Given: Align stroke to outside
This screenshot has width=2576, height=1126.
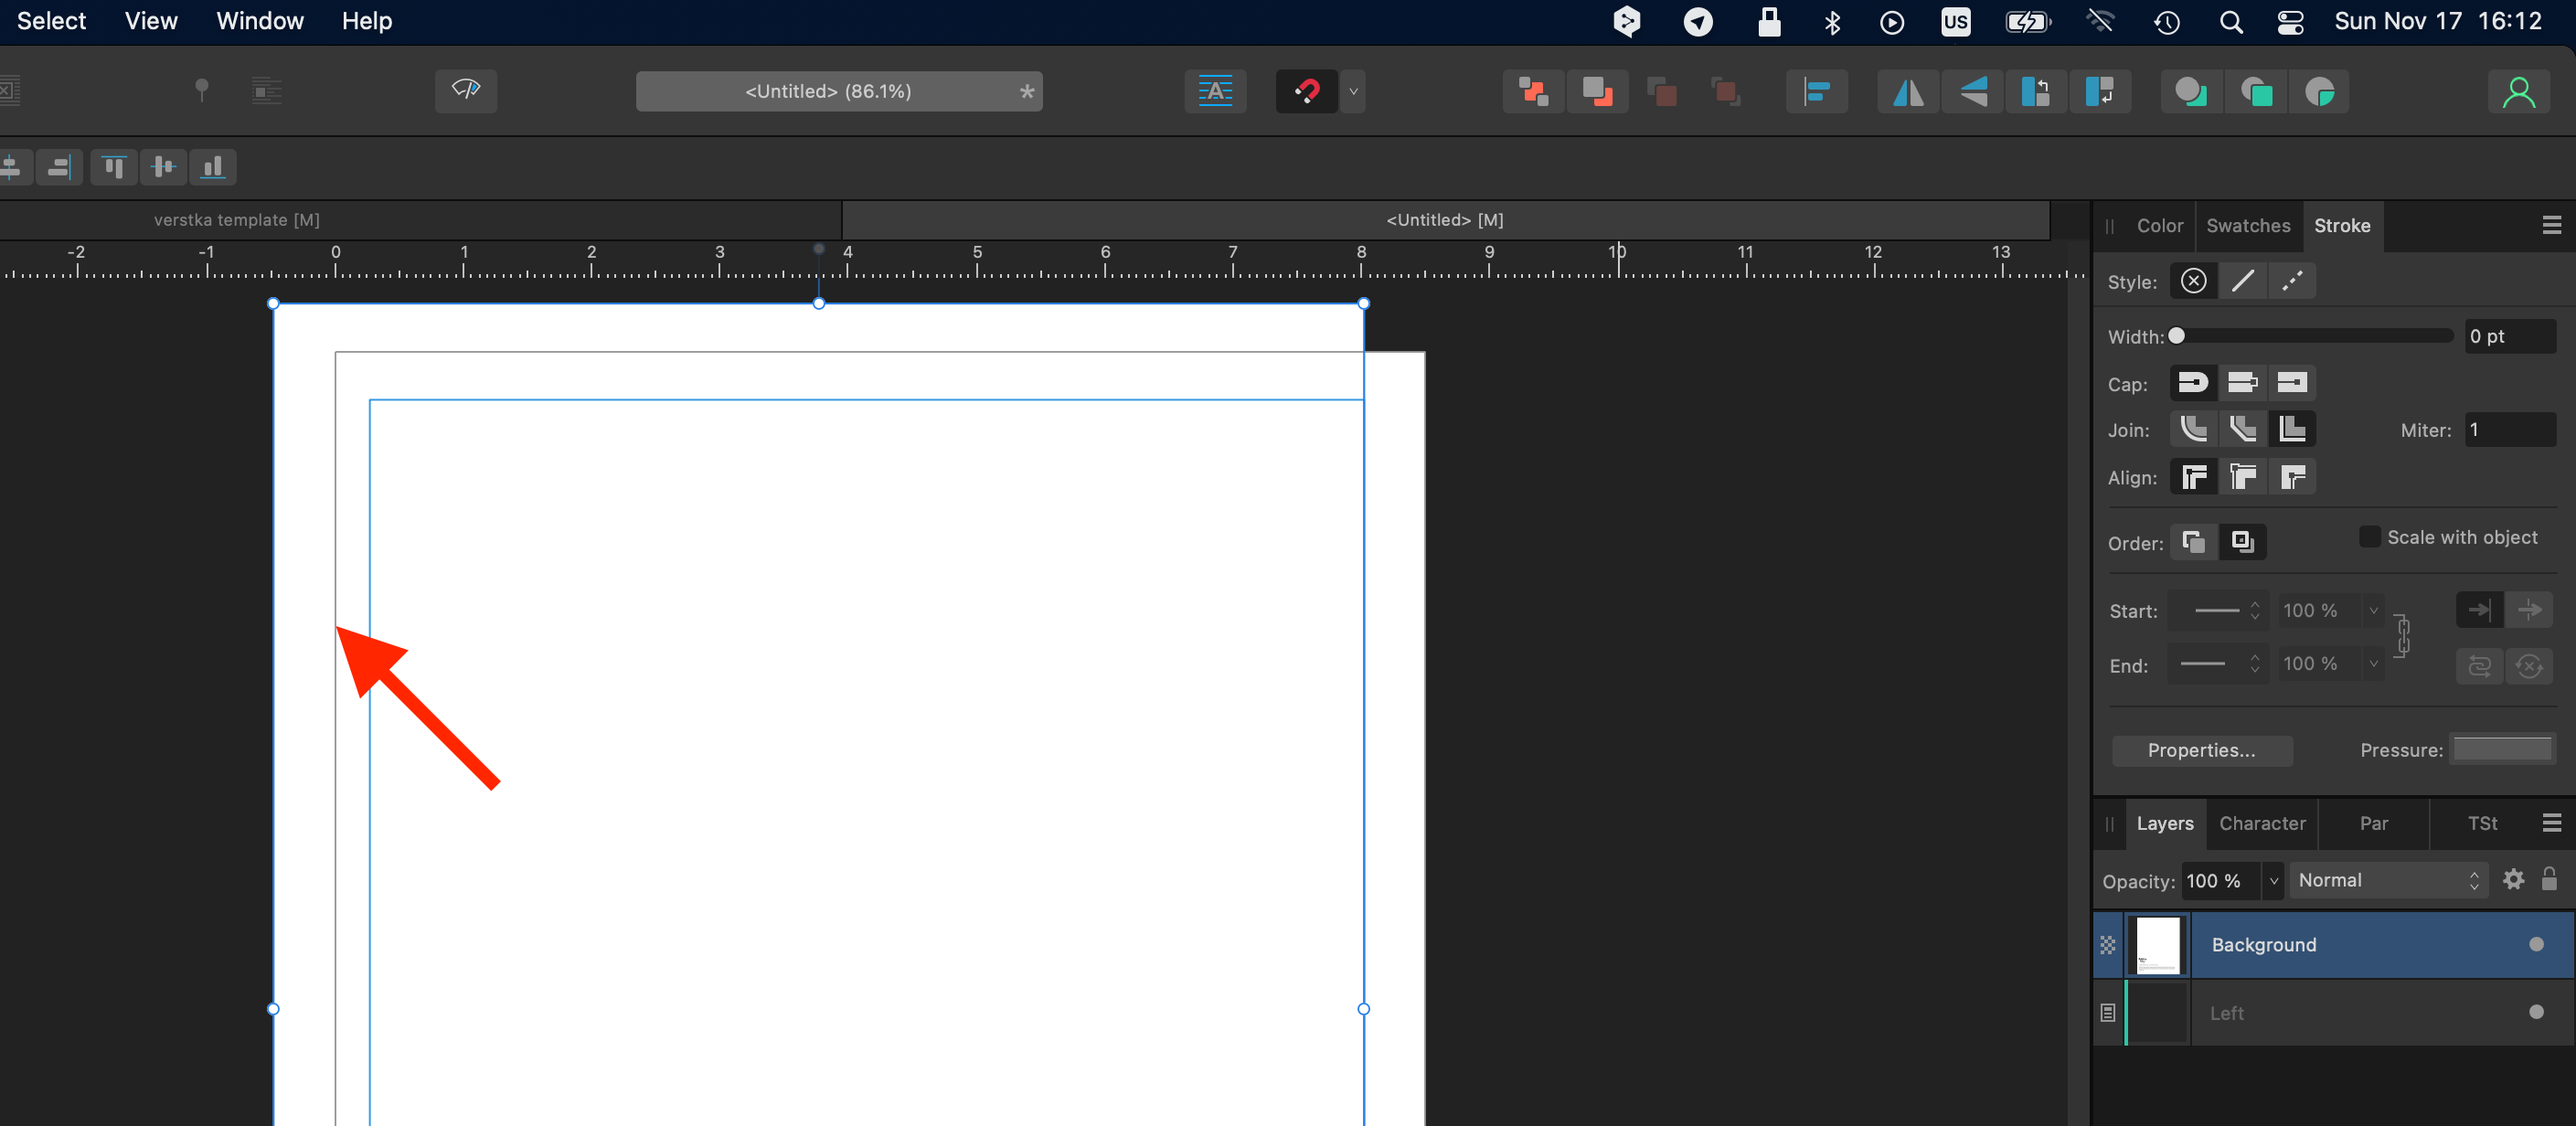Looking at the screenshot, I should tap(2292, 476).
